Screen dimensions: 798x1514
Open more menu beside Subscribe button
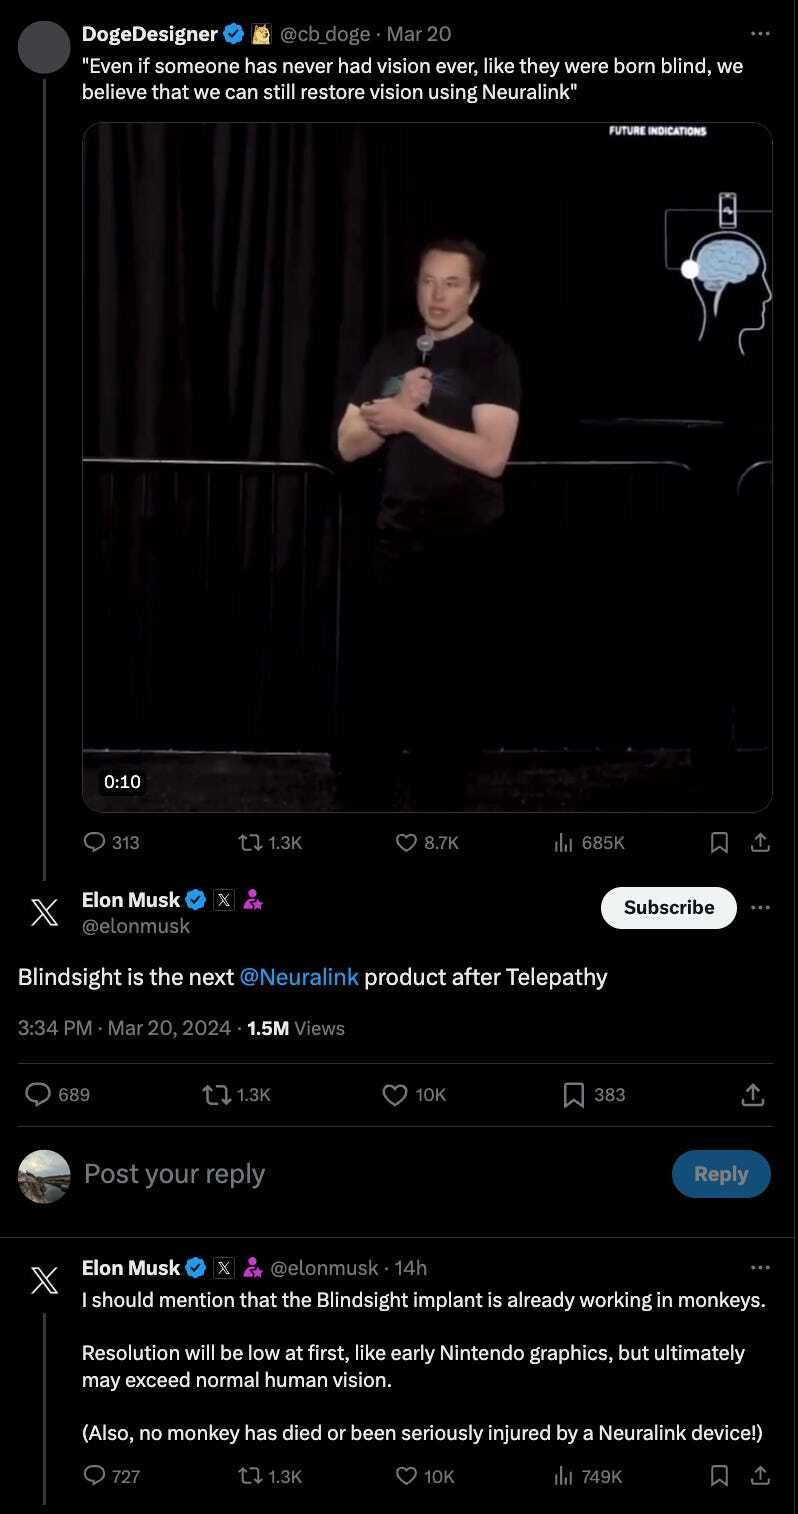760,907
